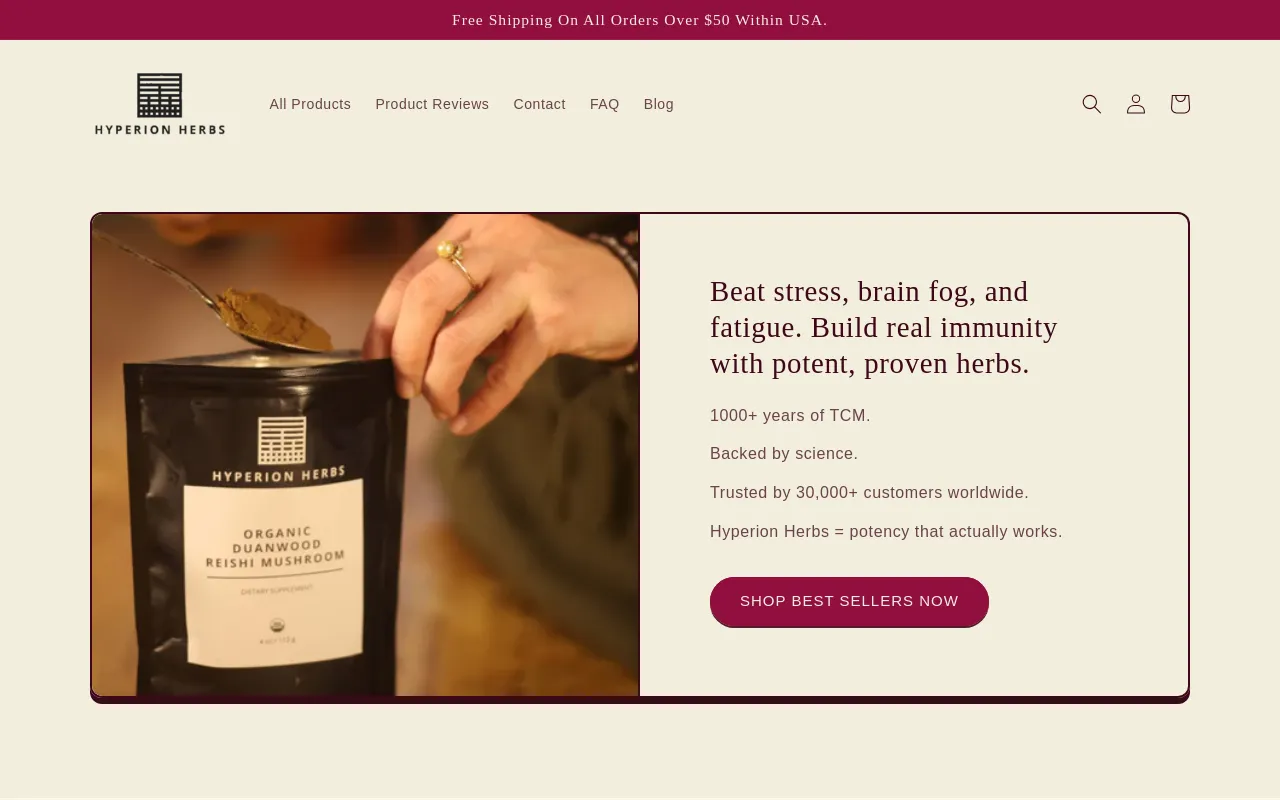Open the All Products menu item
The width and height of the screenshot is (1280, 800).
tap(310, 104)
